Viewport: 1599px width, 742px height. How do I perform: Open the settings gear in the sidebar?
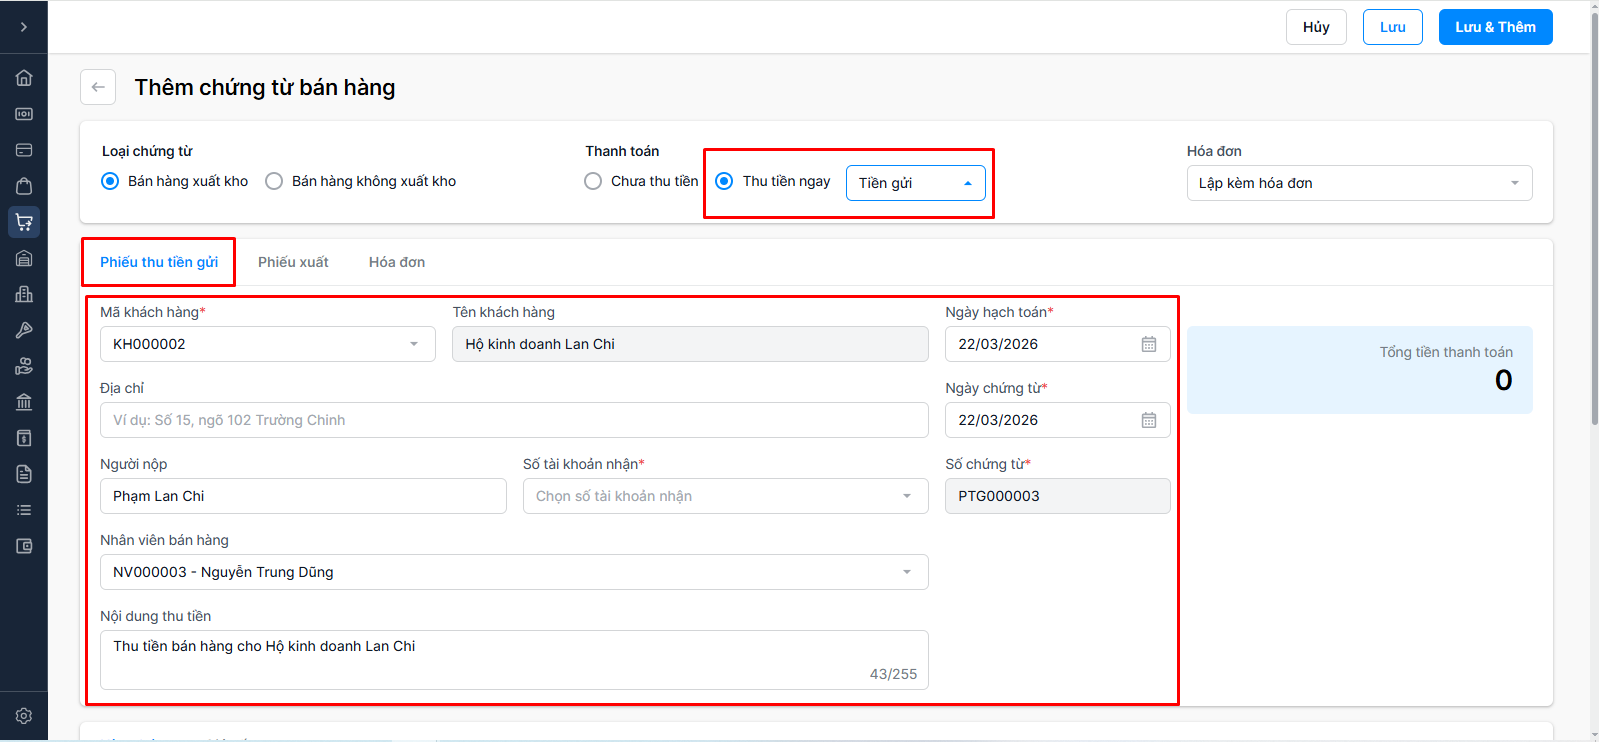(24, 716)
